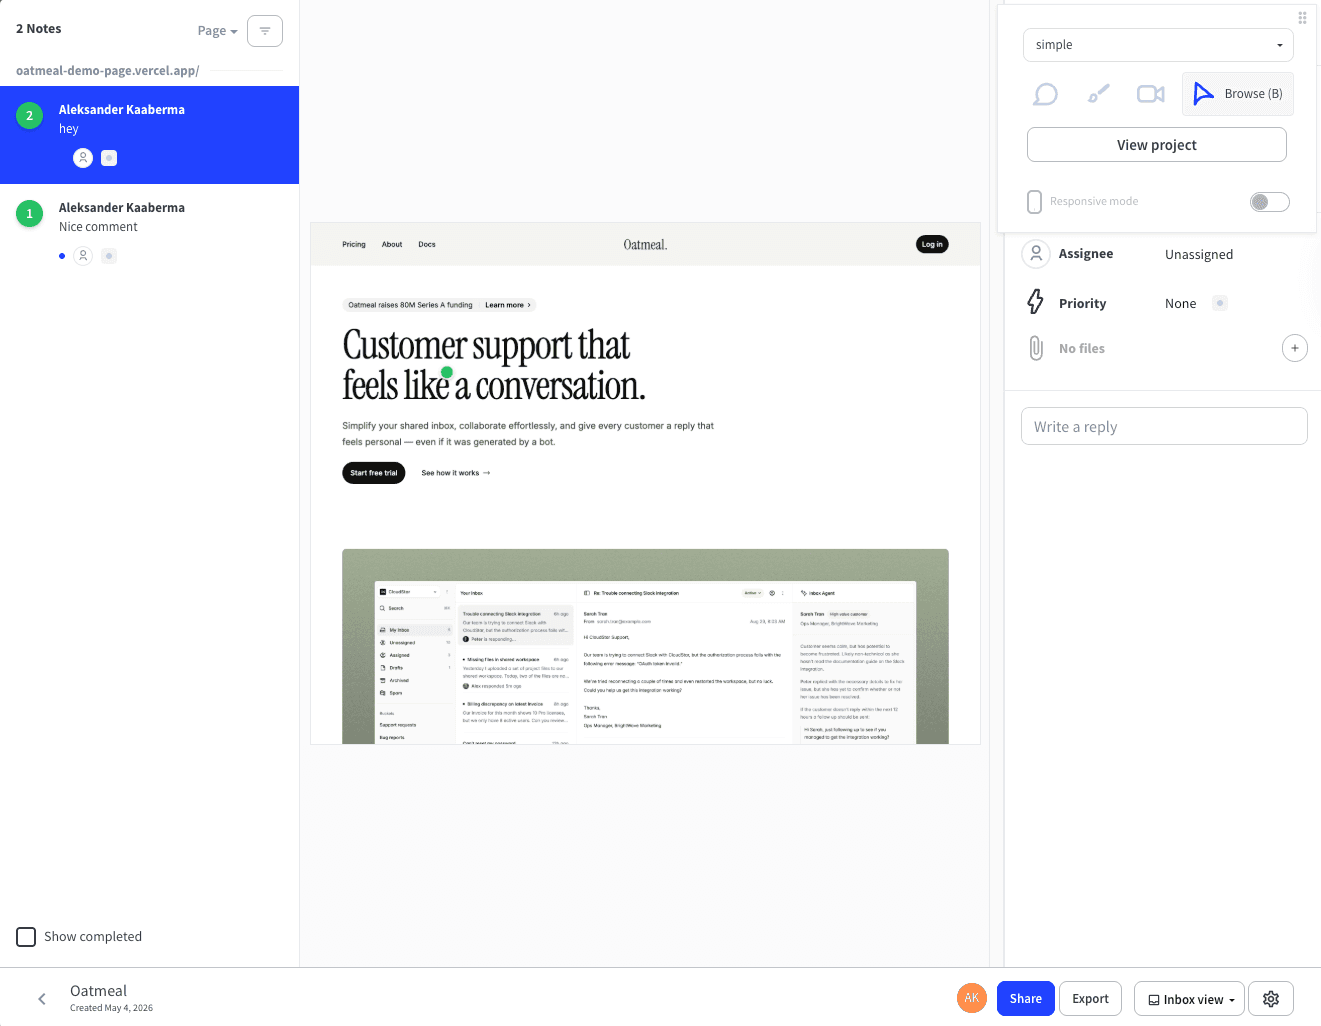Select the video recording tool
The width and height of the screenshot is (1321, 1026).
[1150, 94]
